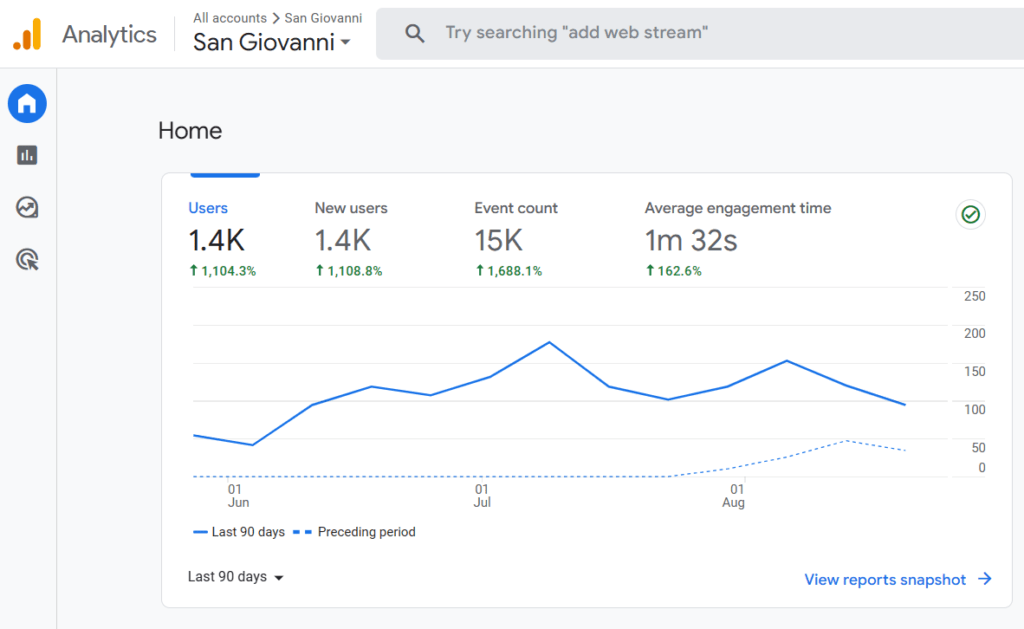Open the San Giovanni property selector
This screenshot has width=1024, height=629.
tap(271, 44)
